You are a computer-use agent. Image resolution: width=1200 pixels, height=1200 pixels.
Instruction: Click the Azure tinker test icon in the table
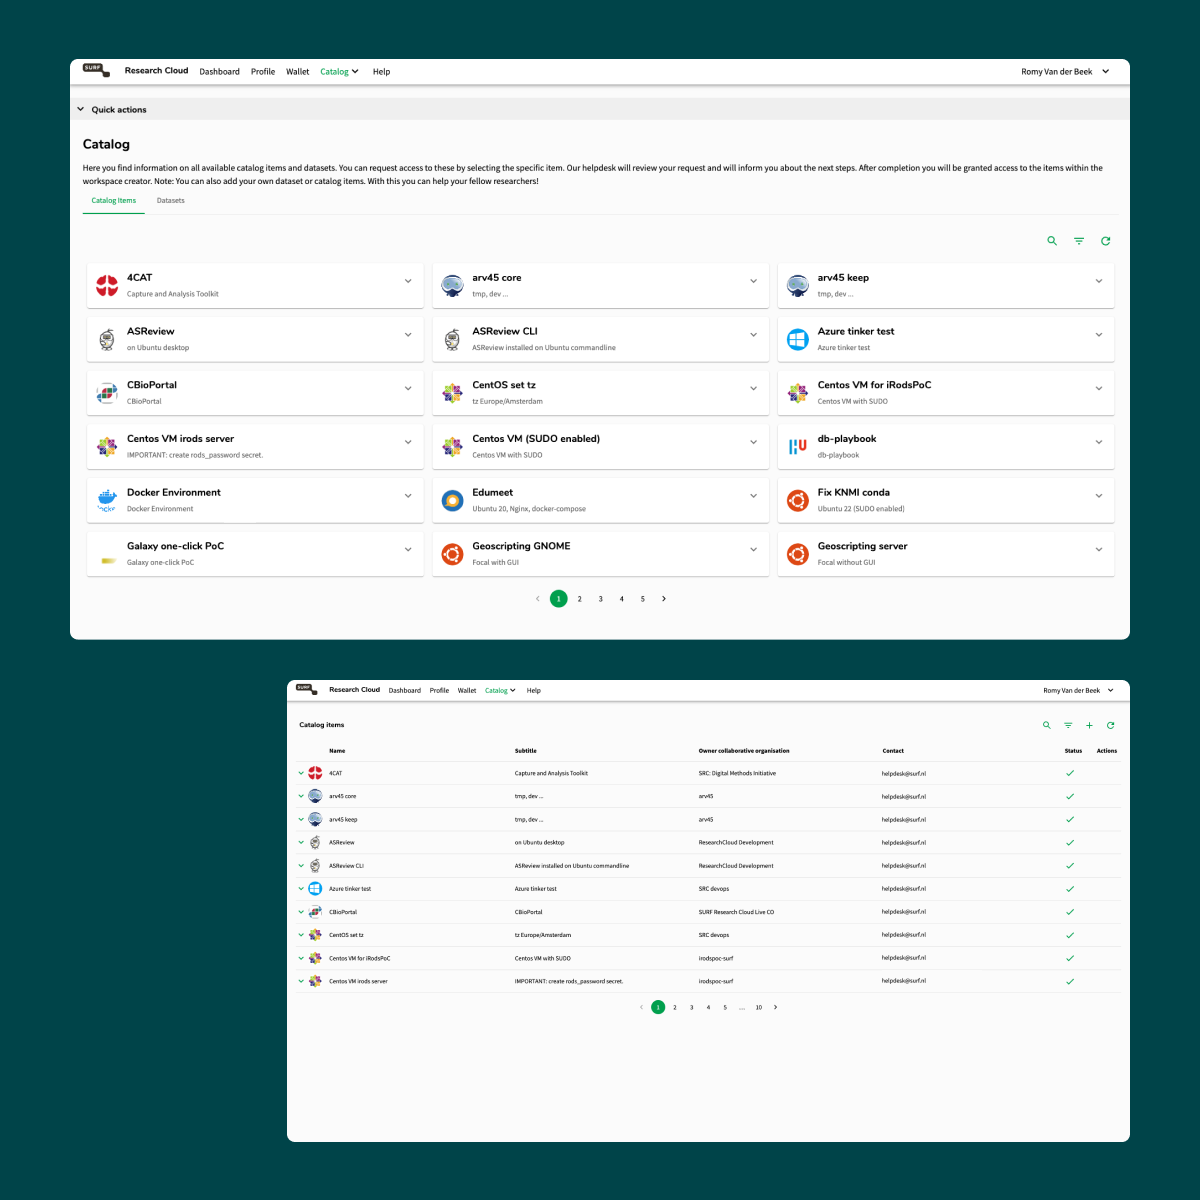(315, 888)
